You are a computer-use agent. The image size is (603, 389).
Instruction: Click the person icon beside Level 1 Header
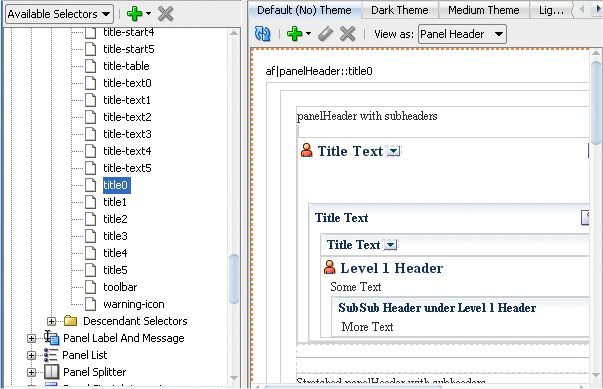(329, 267)
